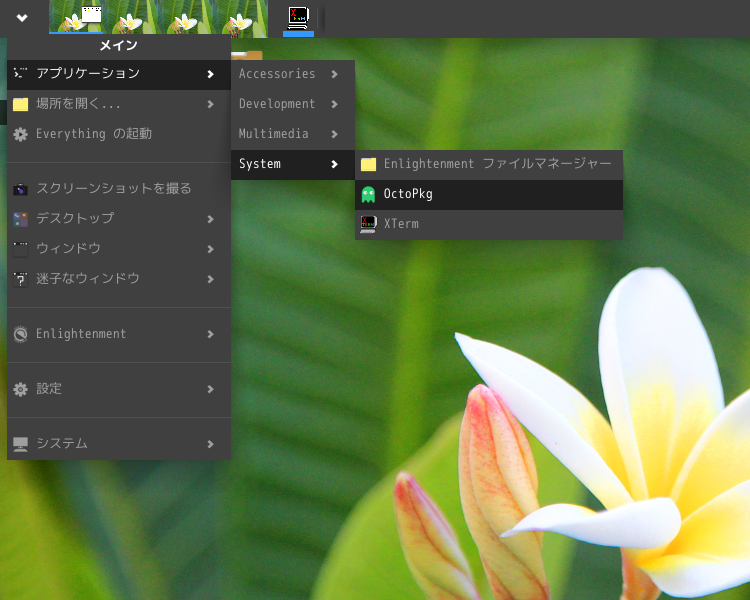Expand the Accessories submenu

click(292, 74)
